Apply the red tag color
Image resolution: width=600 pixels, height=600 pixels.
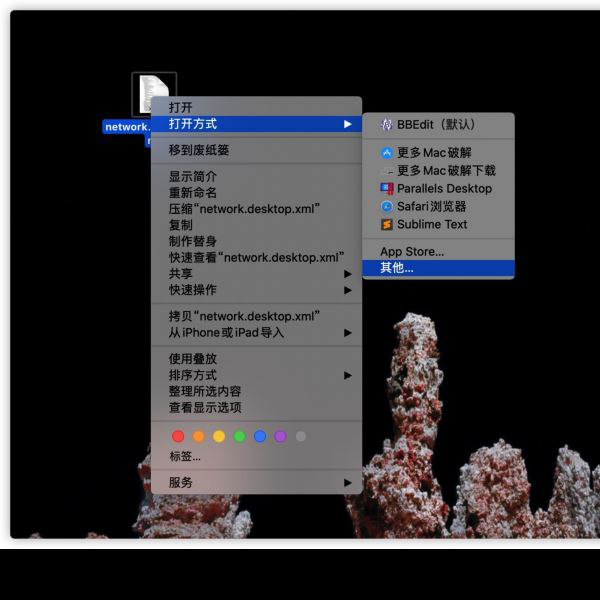tap(178, 436)
